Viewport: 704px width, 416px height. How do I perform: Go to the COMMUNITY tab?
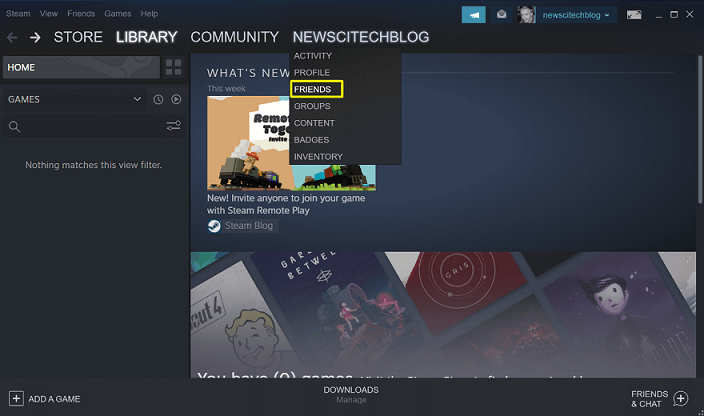pos(234,37)
